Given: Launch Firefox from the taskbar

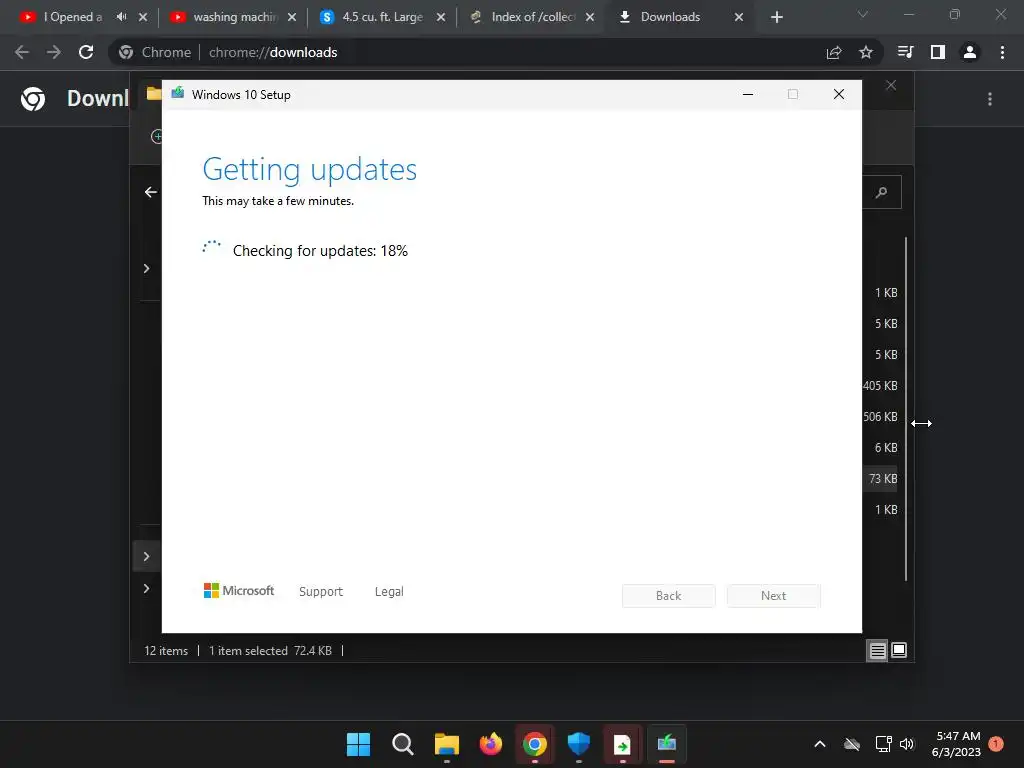Looking at the screenshot, I should pos(490,744).
